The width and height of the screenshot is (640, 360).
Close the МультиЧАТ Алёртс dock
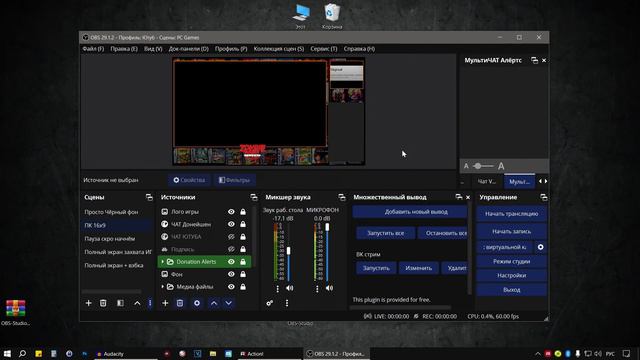[x=544, y=60]
